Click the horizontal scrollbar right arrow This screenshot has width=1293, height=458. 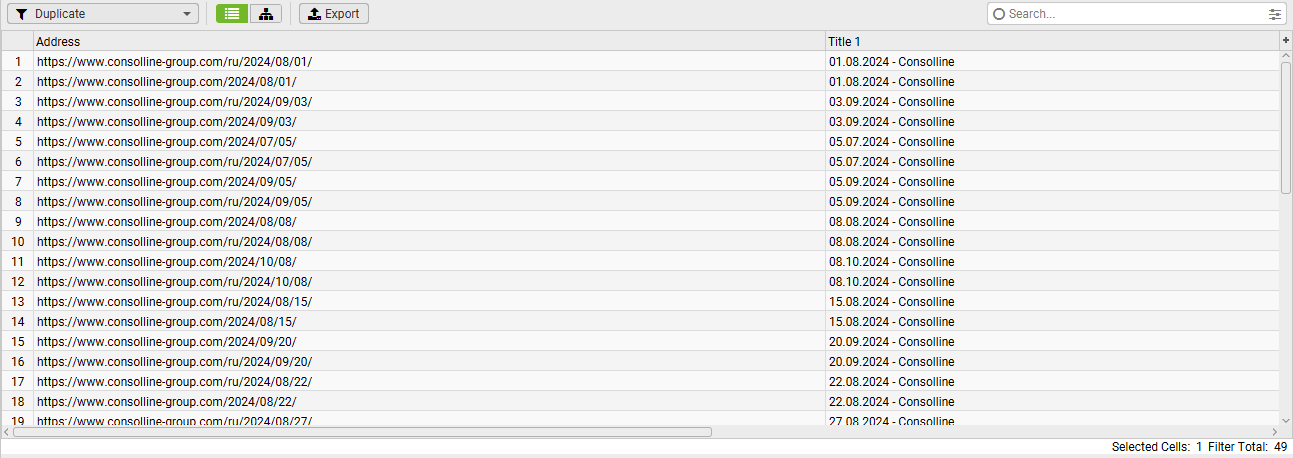point(1274,432)
